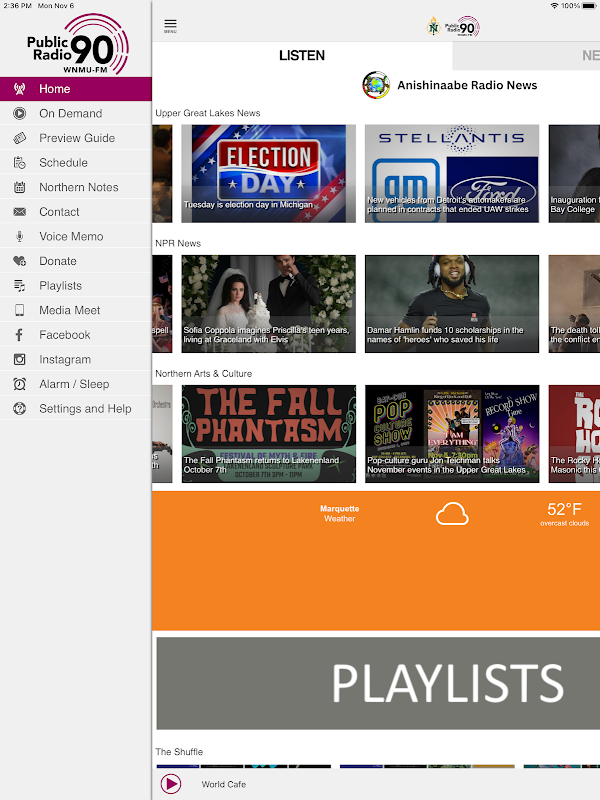Viewport: 600px width, 800px height.
Task: Open Preview Guide menu item
Action: point(76,138)
